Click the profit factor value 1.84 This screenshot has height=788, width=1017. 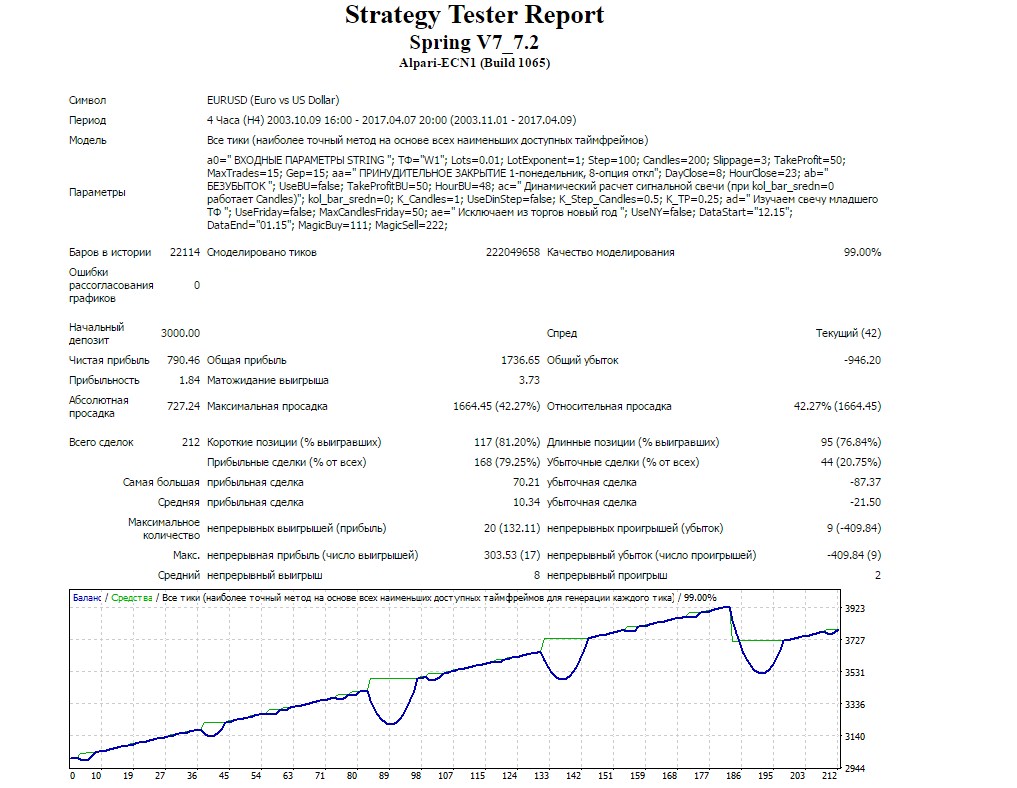pyautogui.click(x=189, y=380)
